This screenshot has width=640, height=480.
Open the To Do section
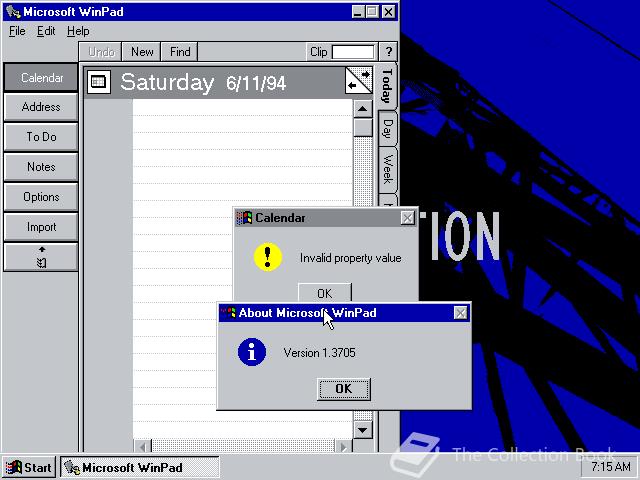41,137
